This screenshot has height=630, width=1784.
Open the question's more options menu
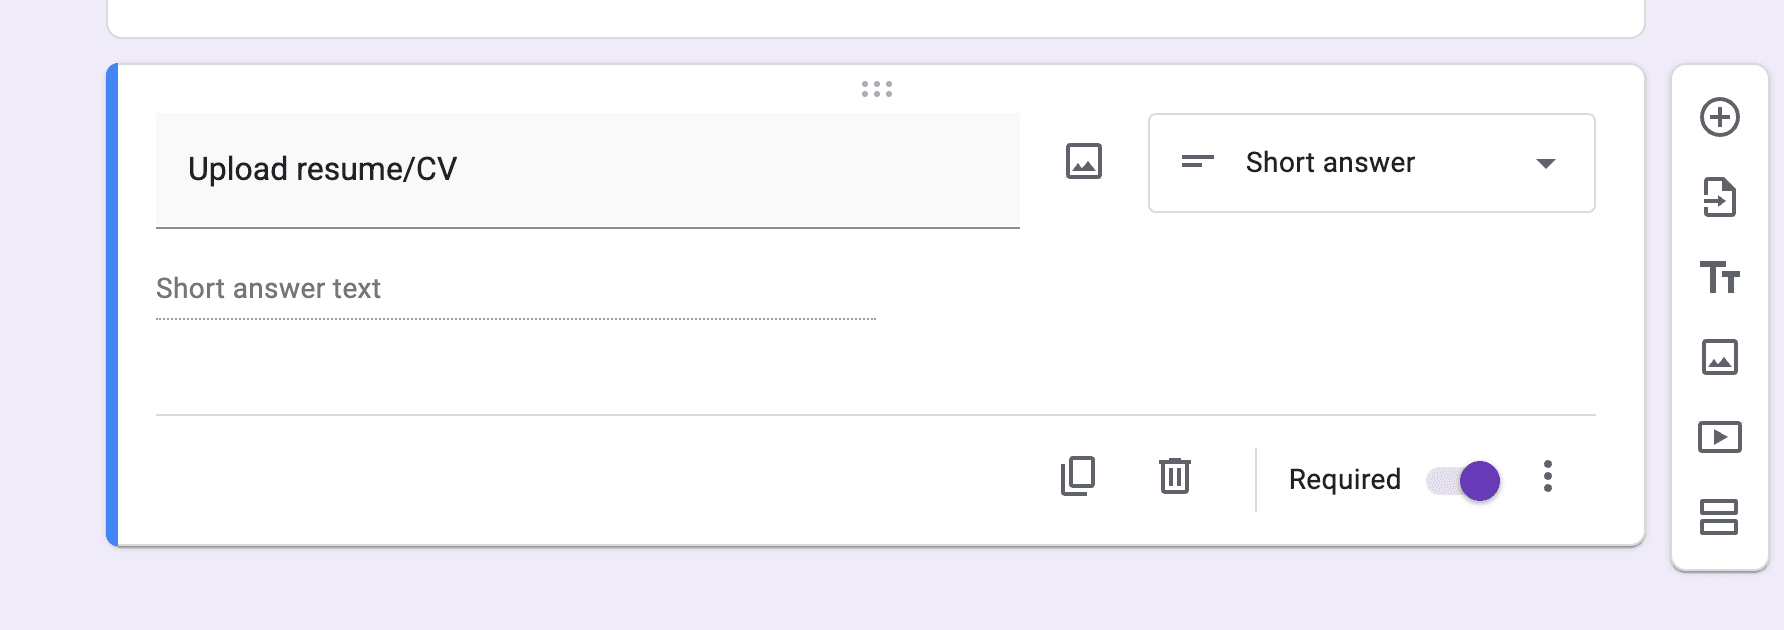click(1548, 478)
